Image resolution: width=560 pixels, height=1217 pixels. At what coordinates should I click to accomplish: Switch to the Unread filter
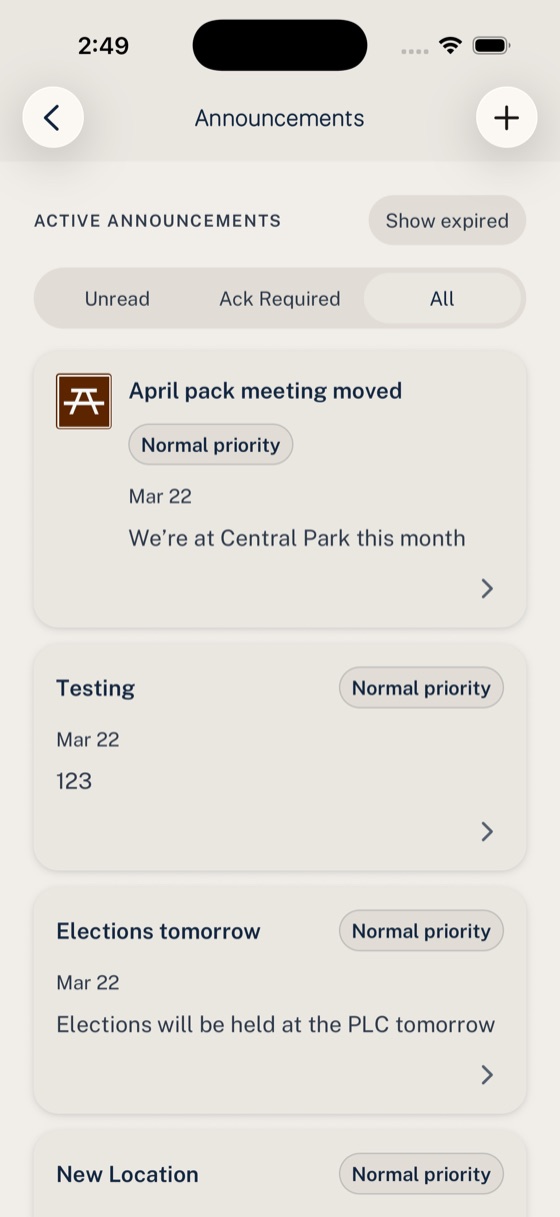tap(117, 298)
